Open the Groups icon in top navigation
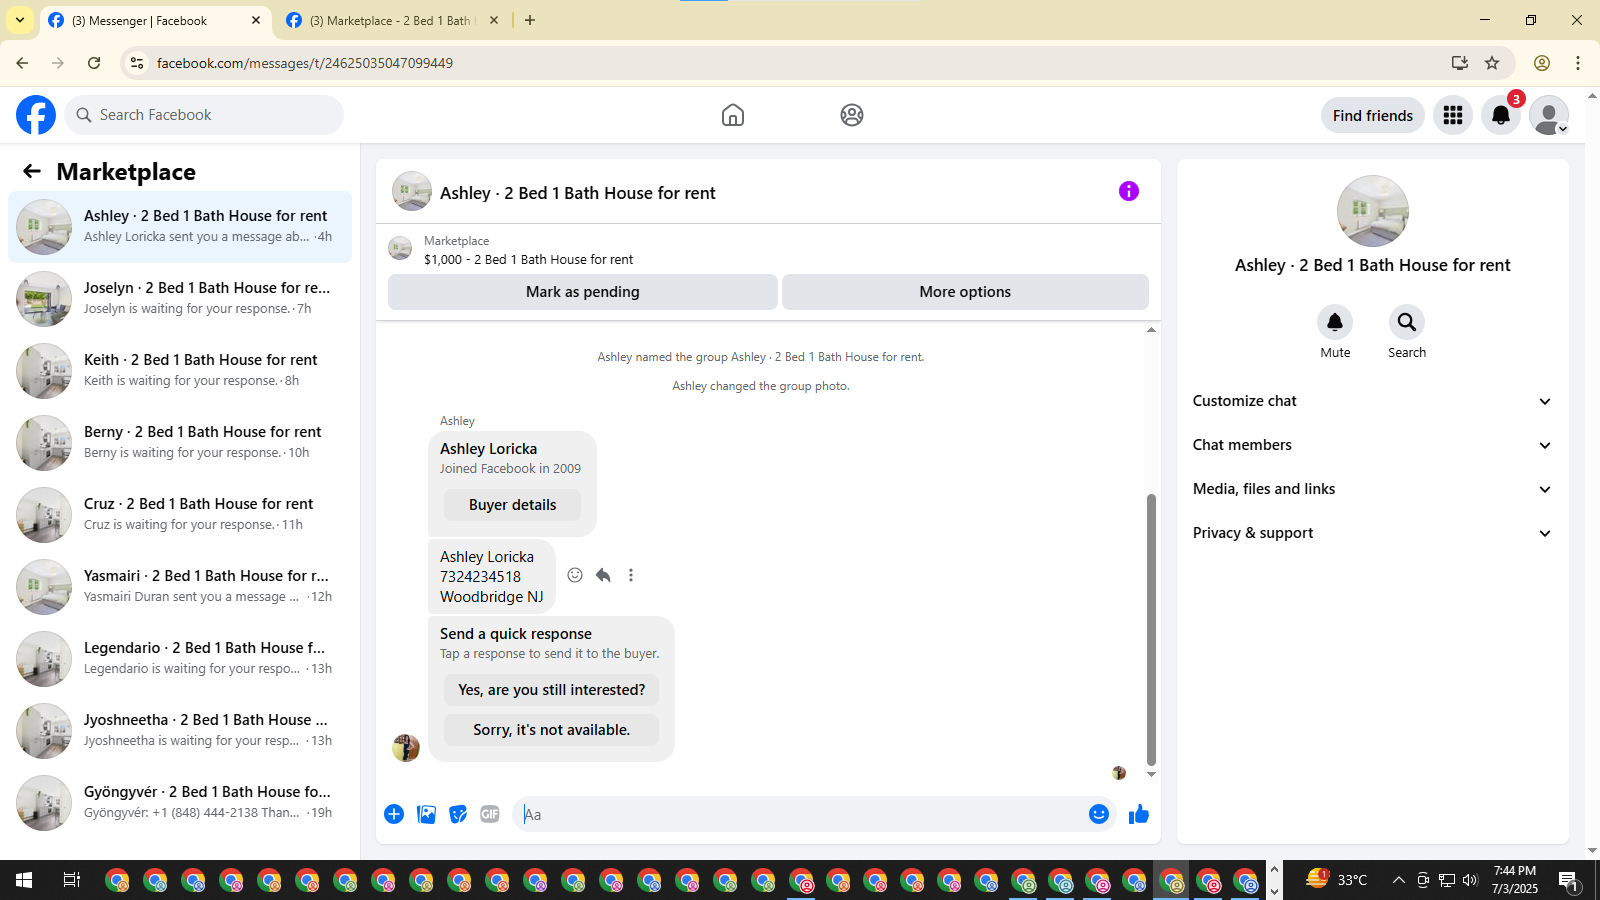Screen dimensions: 1600x900 (x=852, y=115)
